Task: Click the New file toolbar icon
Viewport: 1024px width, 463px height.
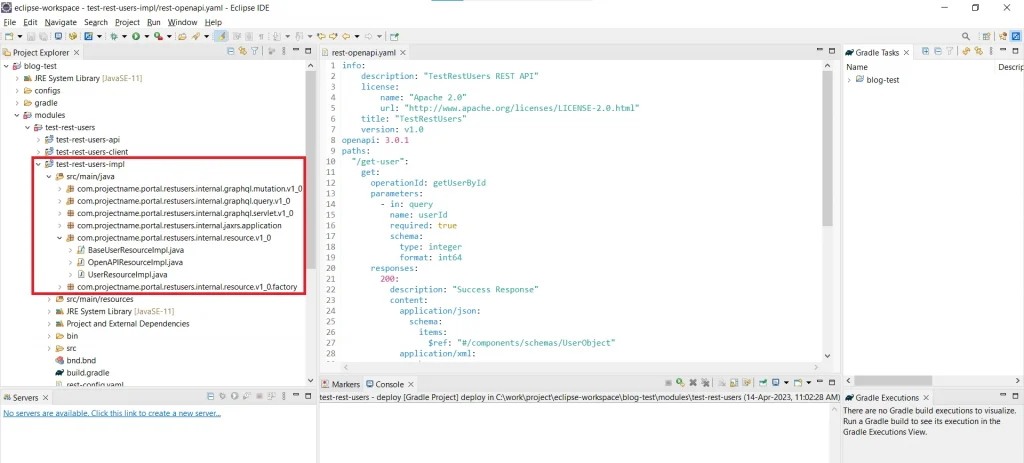Action: coord(9,37)
